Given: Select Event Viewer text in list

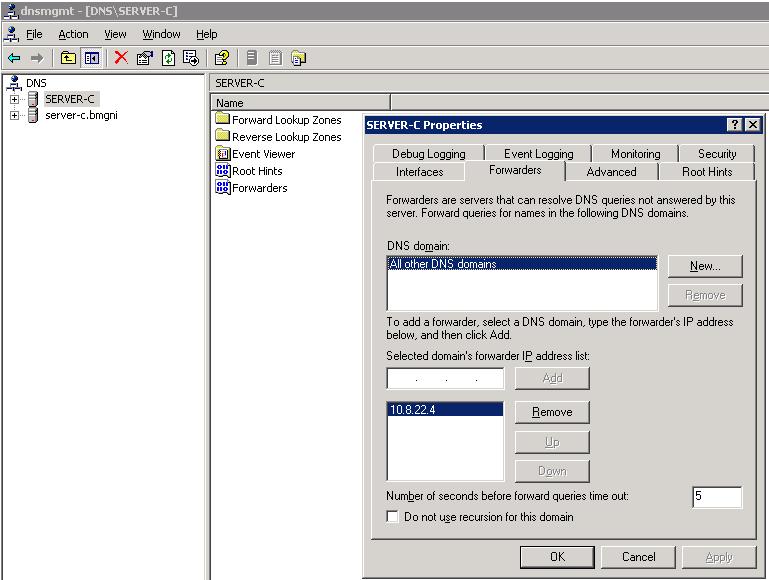Looking at the screenshot, I should point(264,154).
